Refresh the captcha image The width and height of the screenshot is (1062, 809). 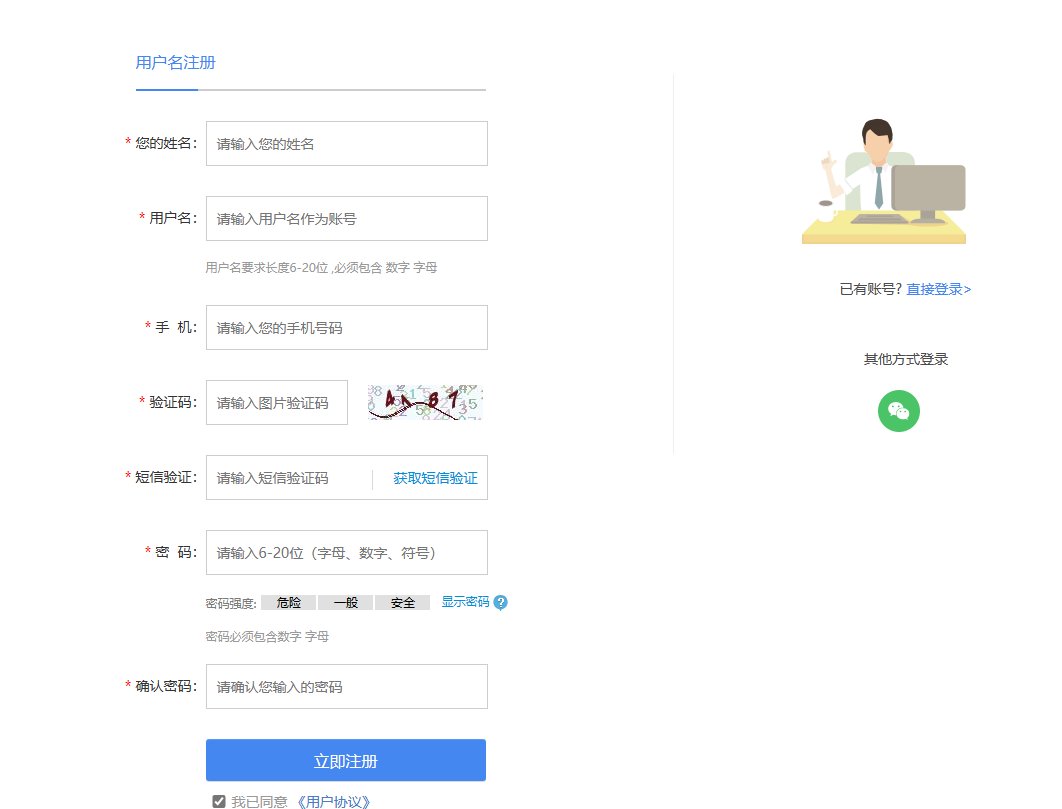coord(426,402)
